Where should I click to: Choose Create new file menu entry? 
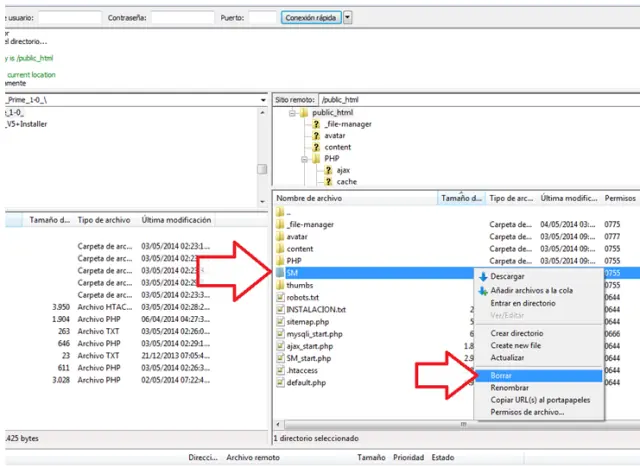539,345
